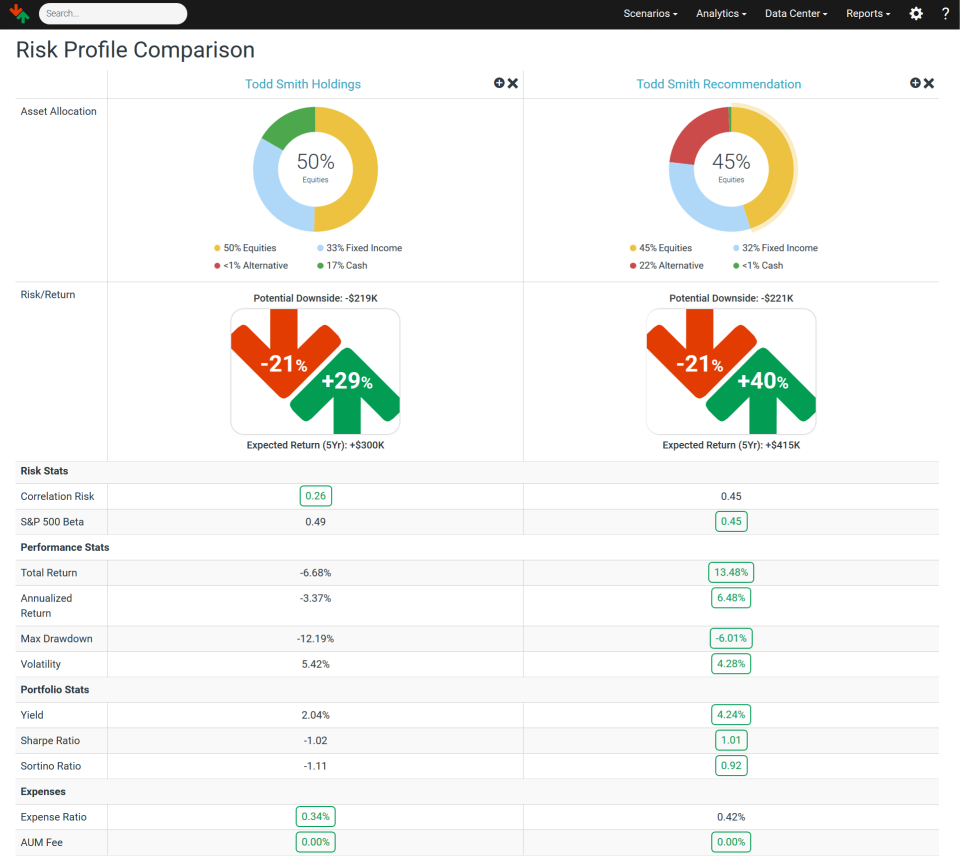
Task: Expand the Analytics dropdown menu
Action: pos(721,14)
